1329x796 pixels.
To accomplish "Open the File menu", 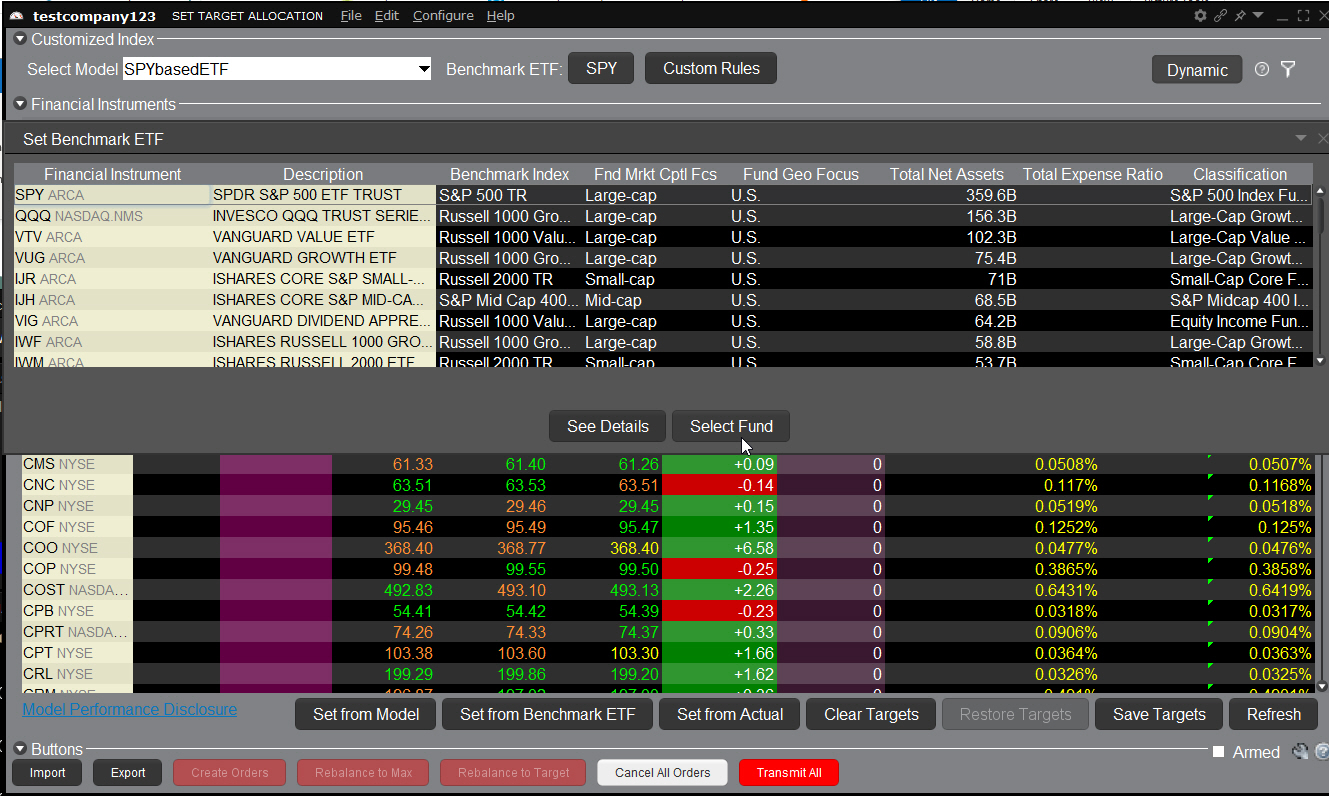I will 352,15.
